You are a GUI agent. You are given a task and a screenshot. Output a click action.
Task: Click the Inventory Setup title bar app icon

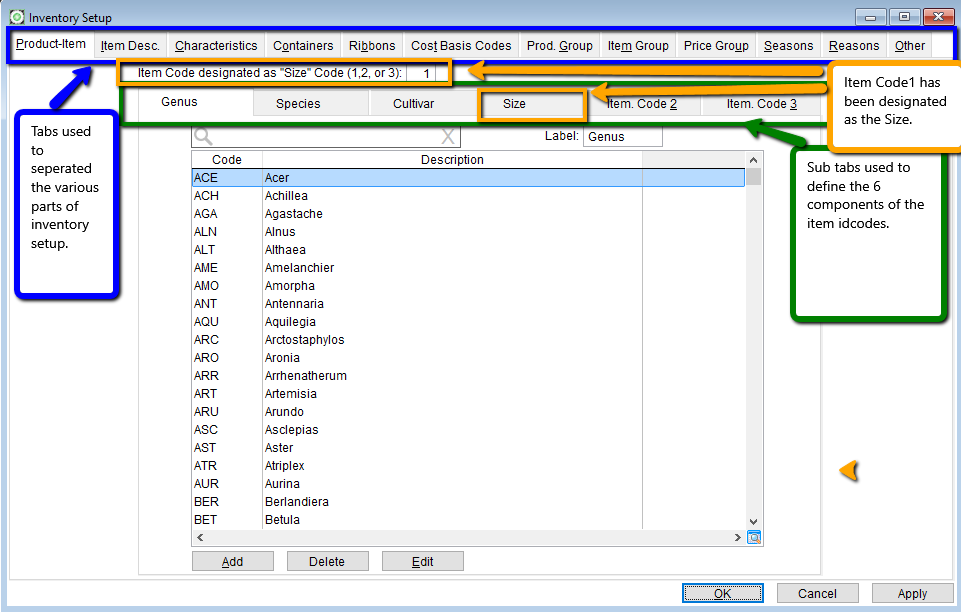[17, 17]
